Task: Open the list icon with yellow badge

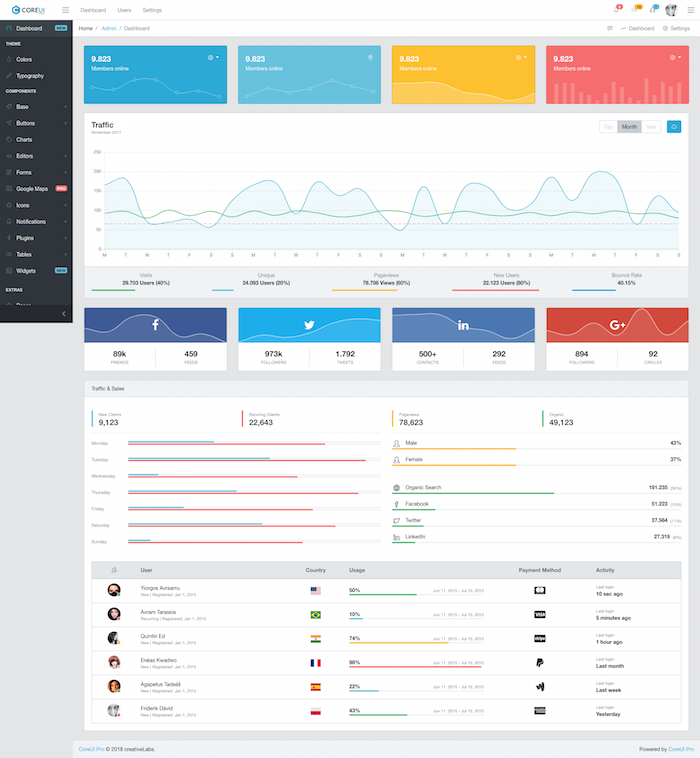Action: tap(634, 10)
